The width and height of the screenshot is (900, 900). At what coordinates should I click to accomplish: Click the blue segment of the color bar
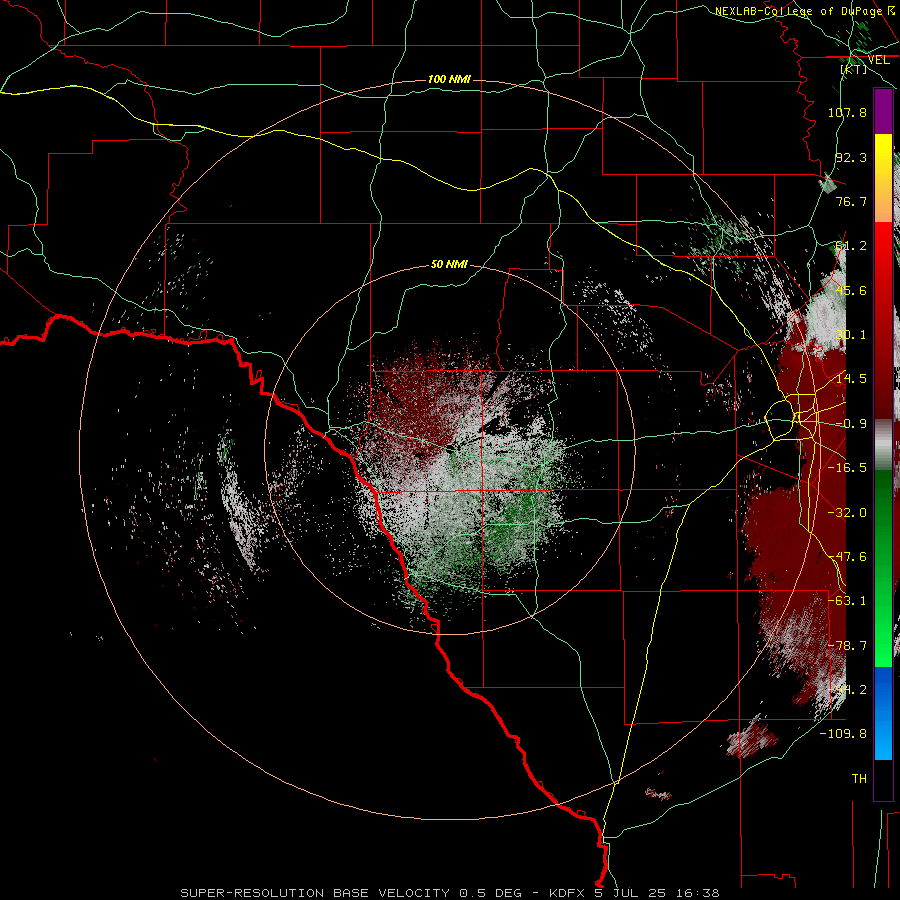883,713
